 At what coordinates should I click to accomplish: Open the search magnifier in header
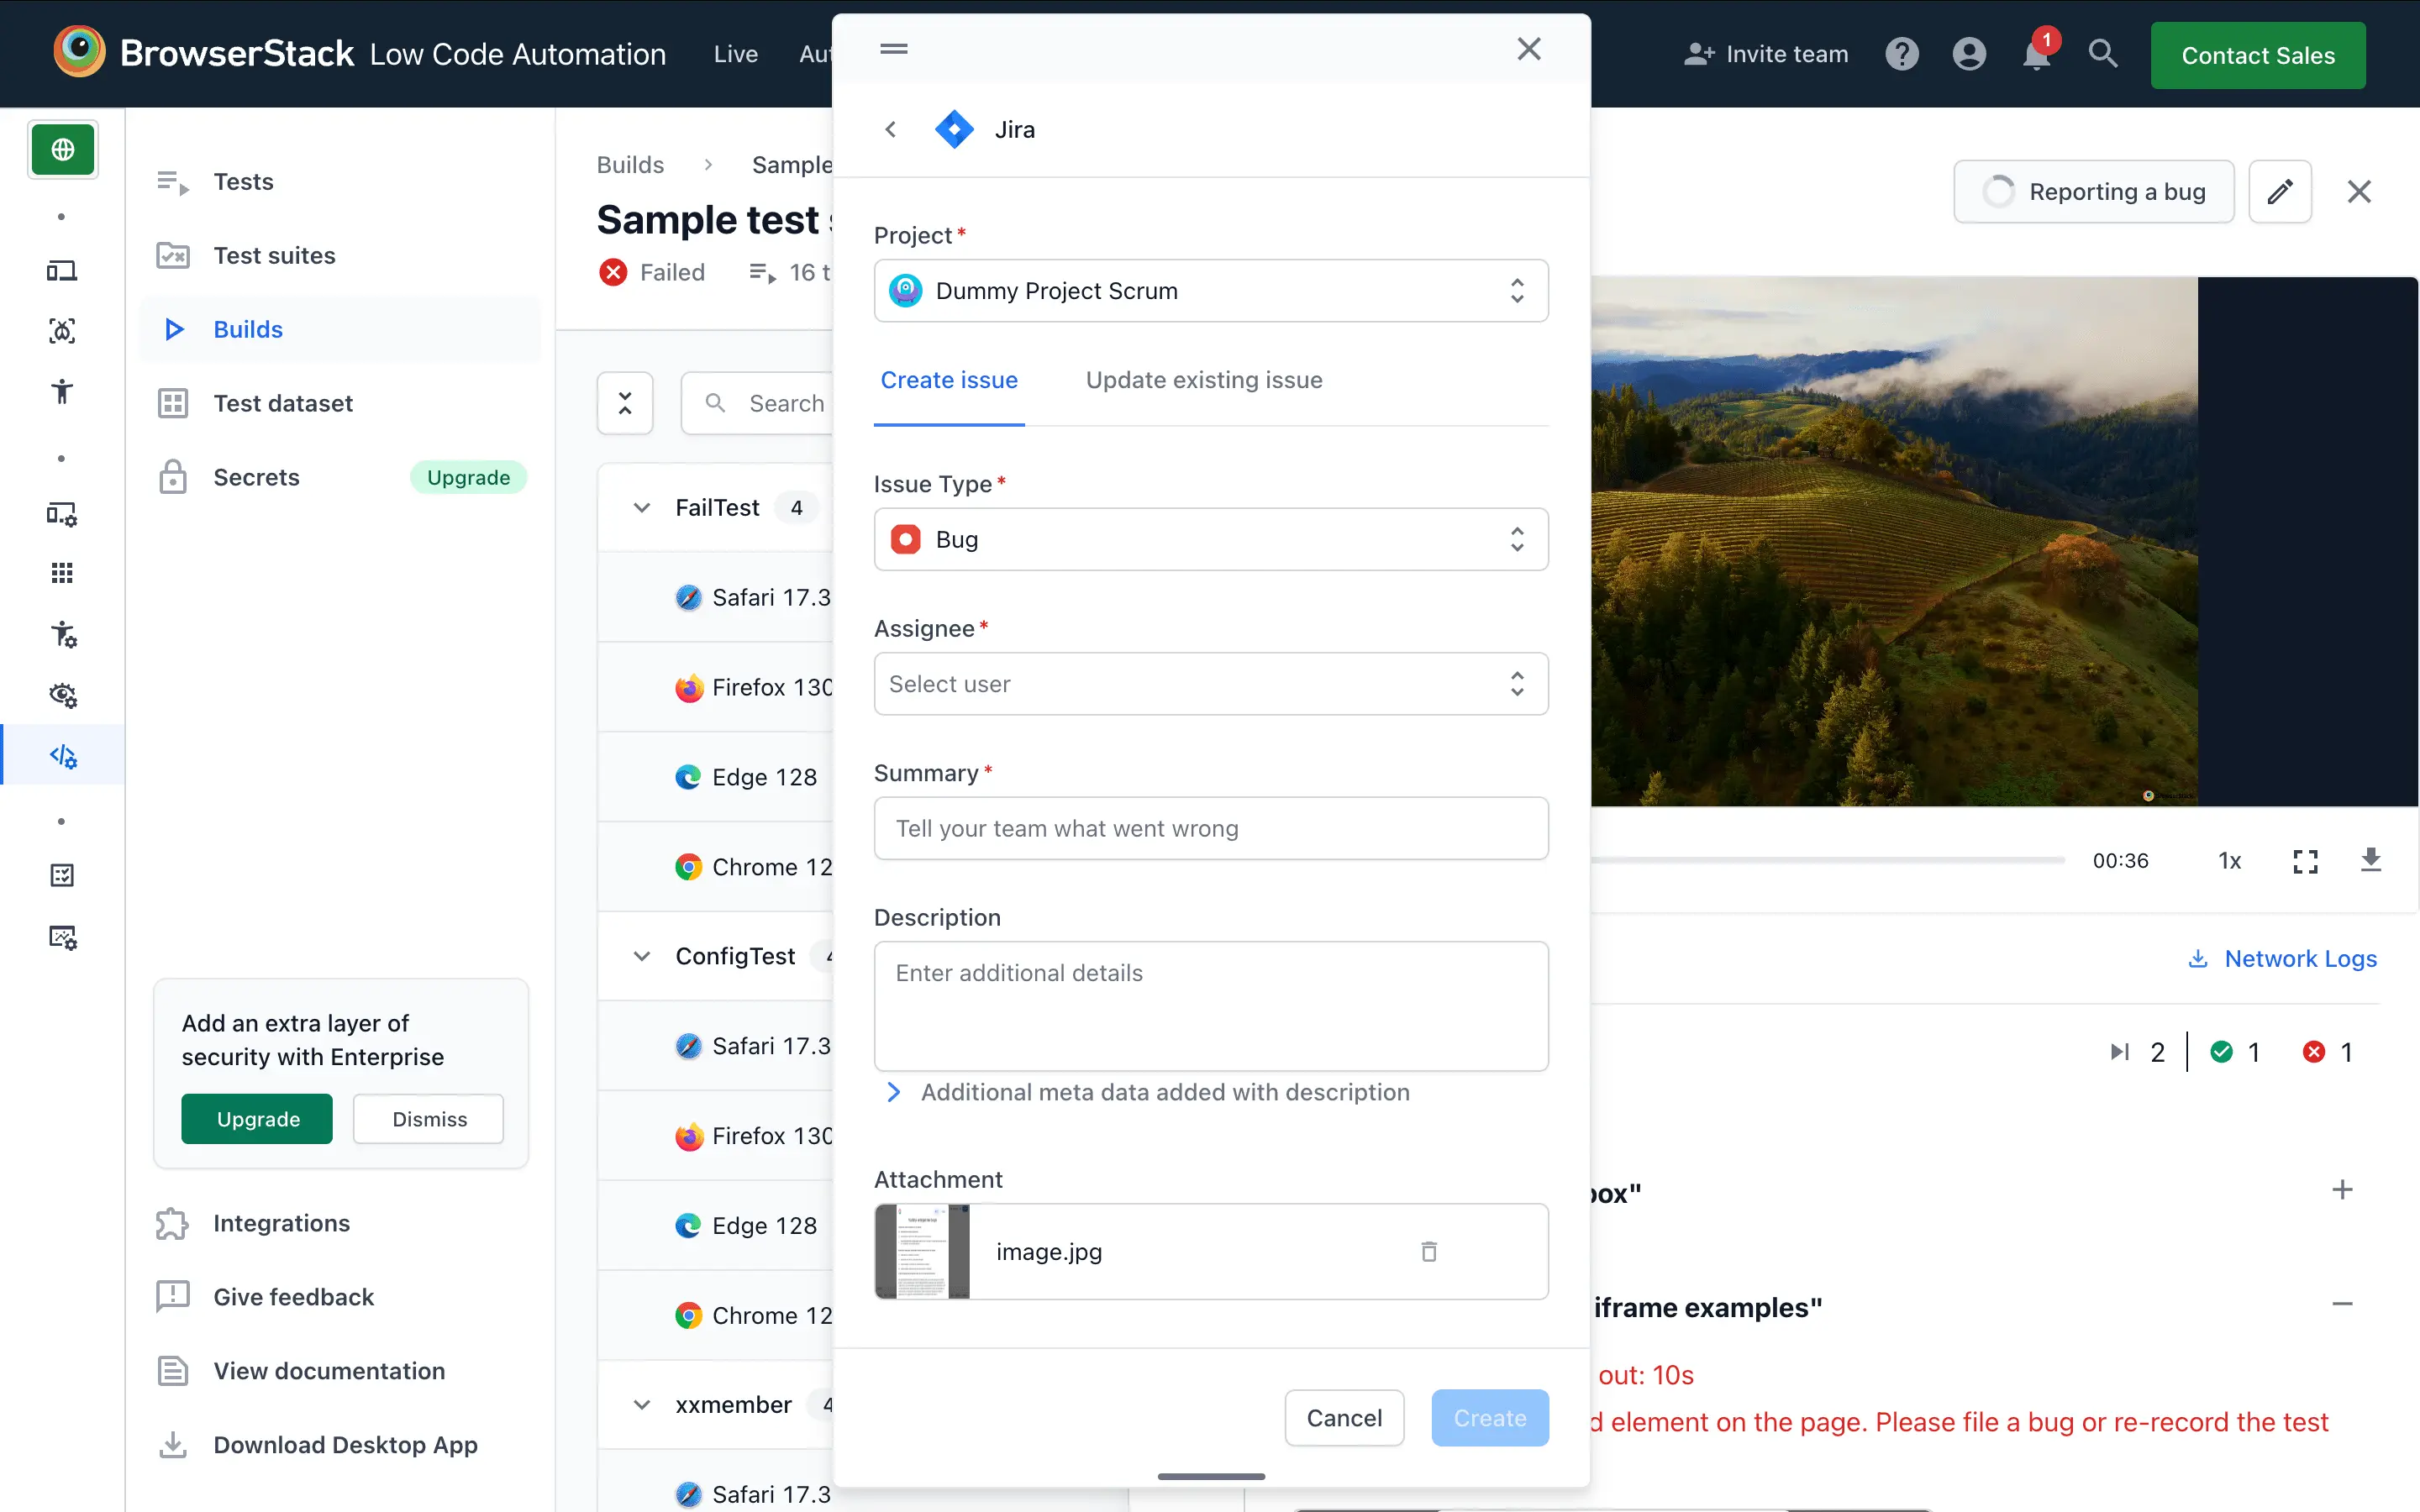pos(2102,54)
